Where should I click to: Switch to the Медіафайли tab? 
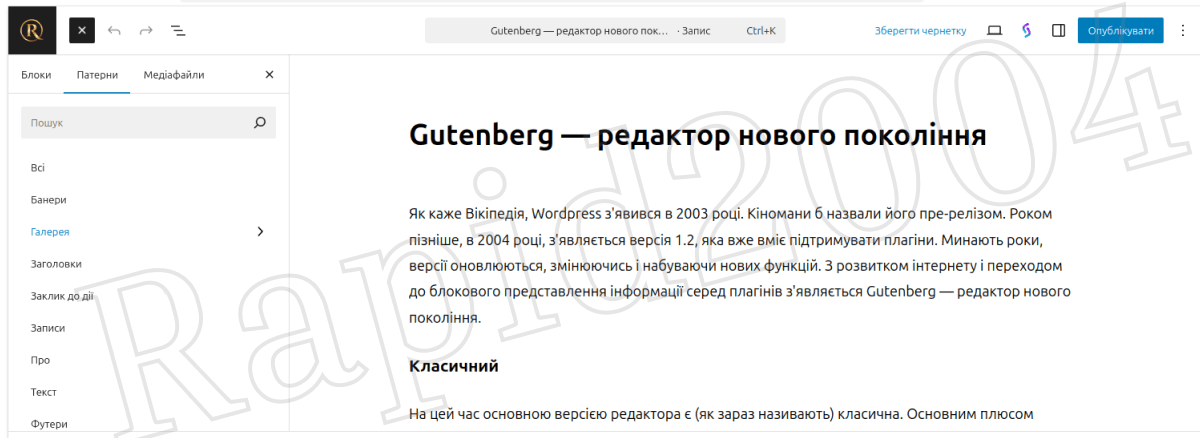[174, 75]
